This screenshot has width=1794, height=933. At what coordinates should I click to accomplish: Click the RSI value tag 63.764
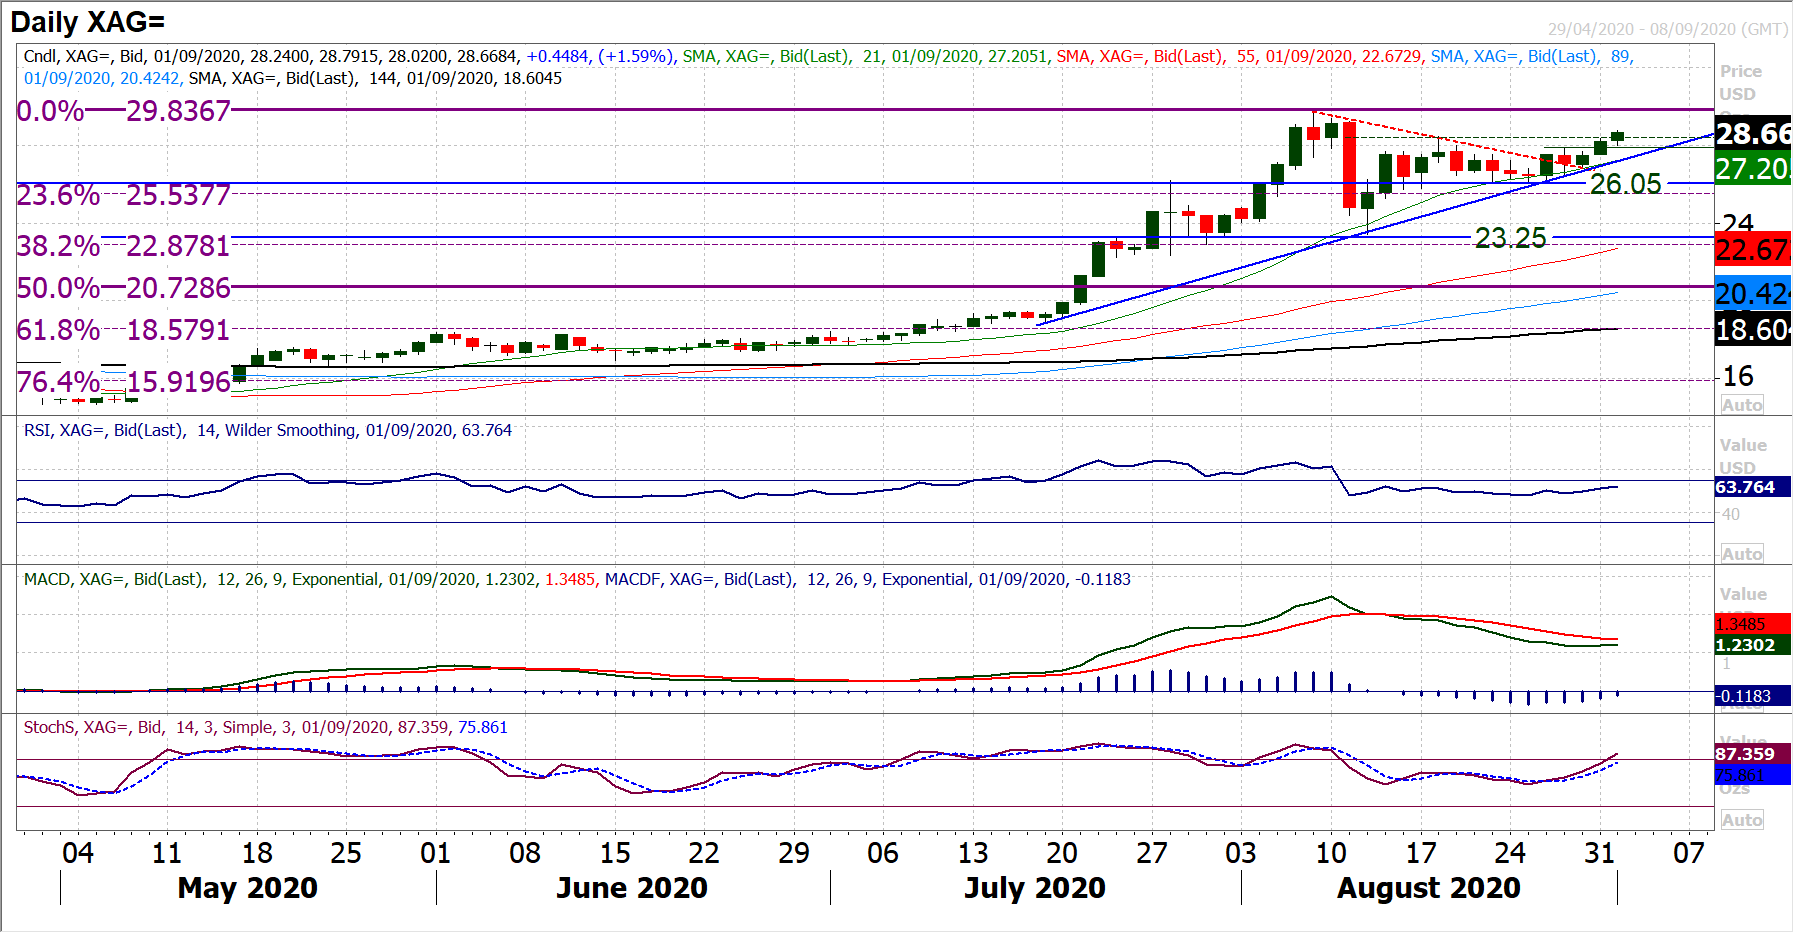tap(1746, 487)
